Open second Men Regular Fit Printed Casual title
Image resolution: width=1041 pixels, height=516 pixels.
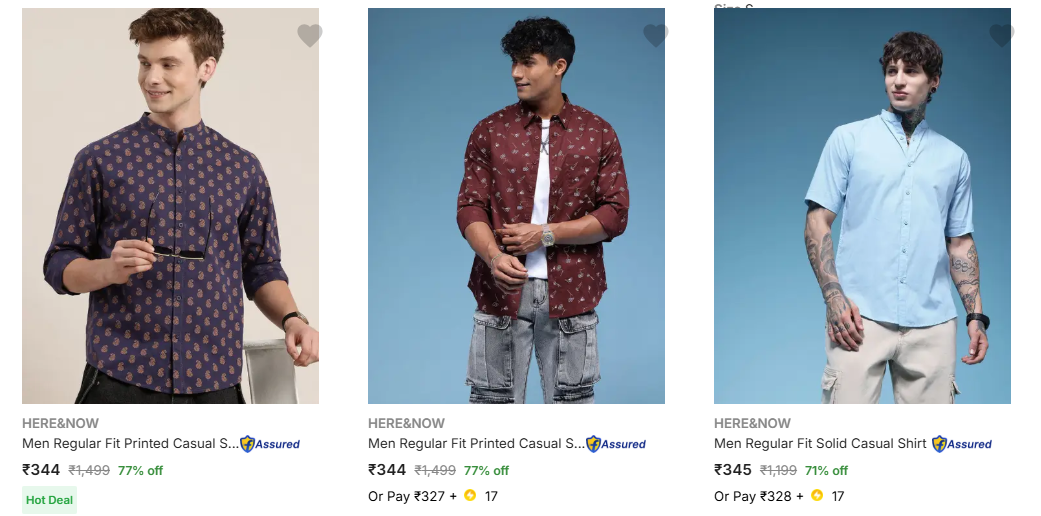click(476, 444)
